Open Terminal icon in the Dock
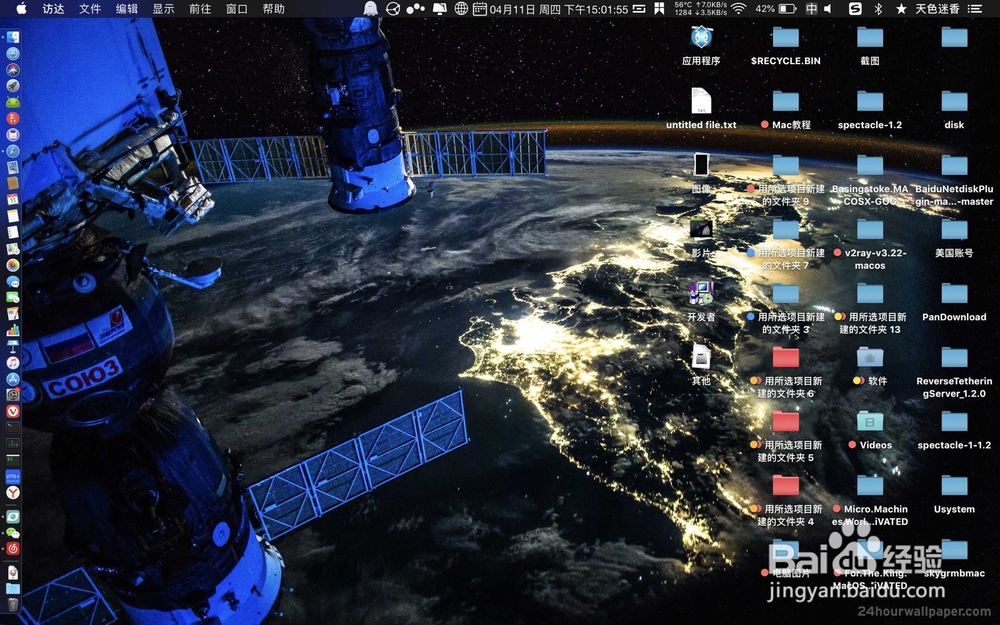Image resolution: width=1000 pixels, height=625 pixels. pyautogui.click(x=13, y=427)
